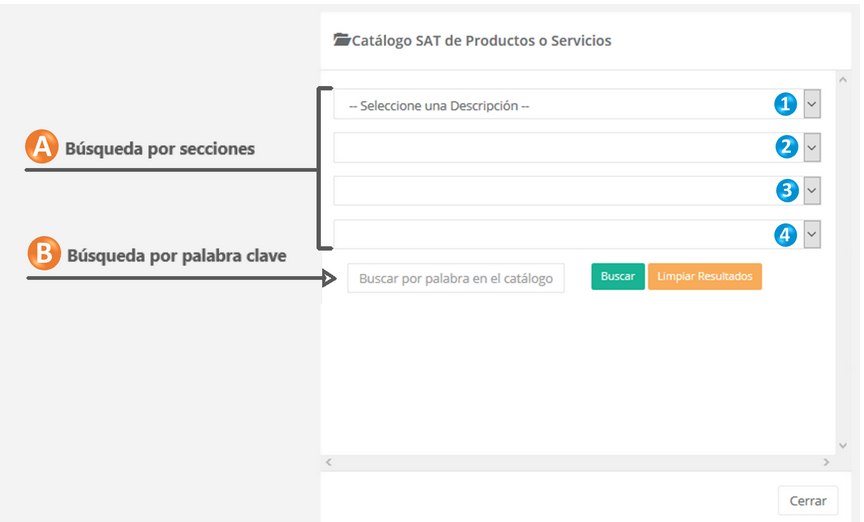Click the 'Búsqueda por palabra clave' label
864x522 pixels.
click(176, 256)
